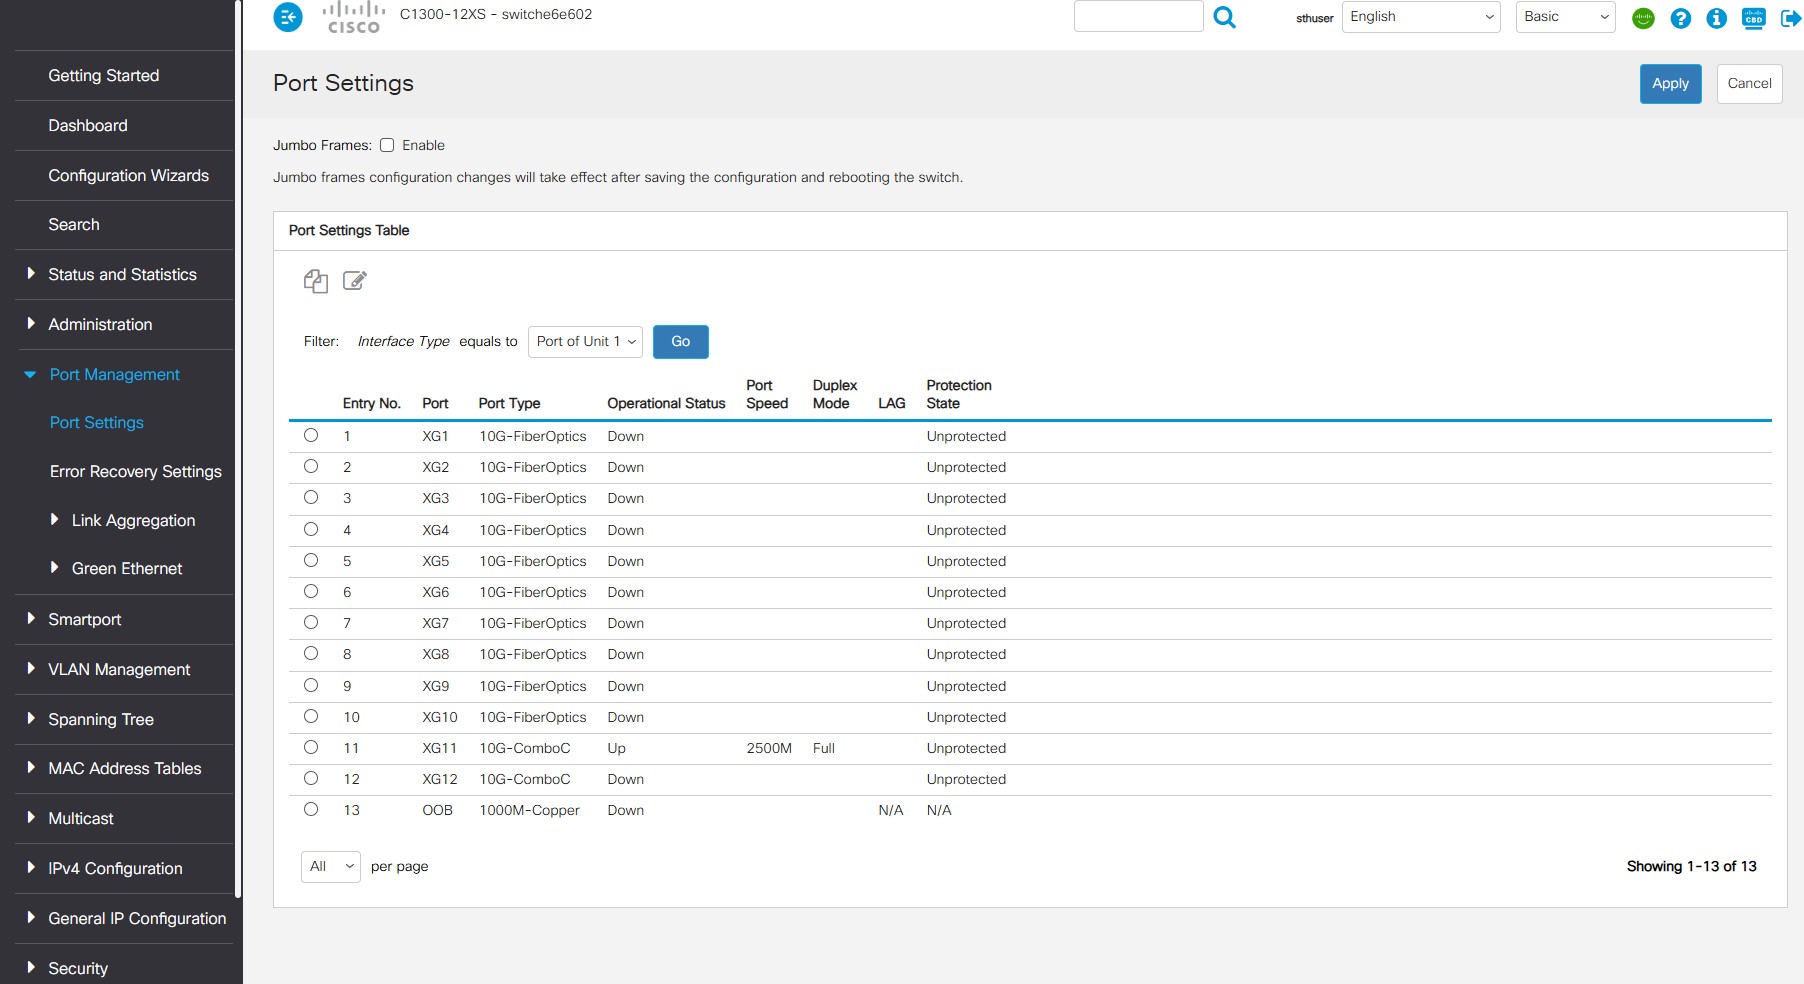
Task: Click the Copy Settings icon above the table
Action: 315,281
